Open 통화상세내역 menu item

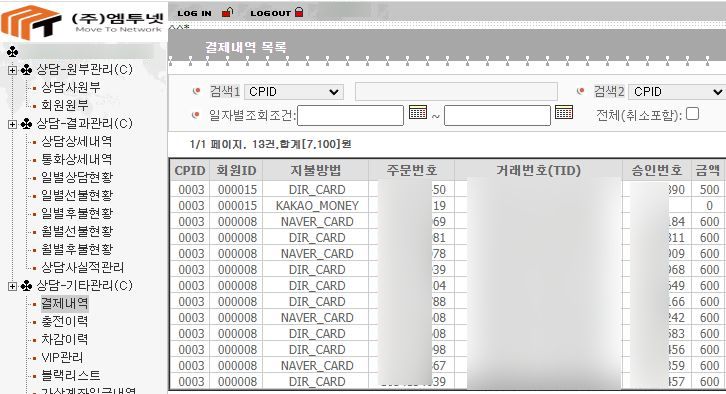click(x=76, y=159)
